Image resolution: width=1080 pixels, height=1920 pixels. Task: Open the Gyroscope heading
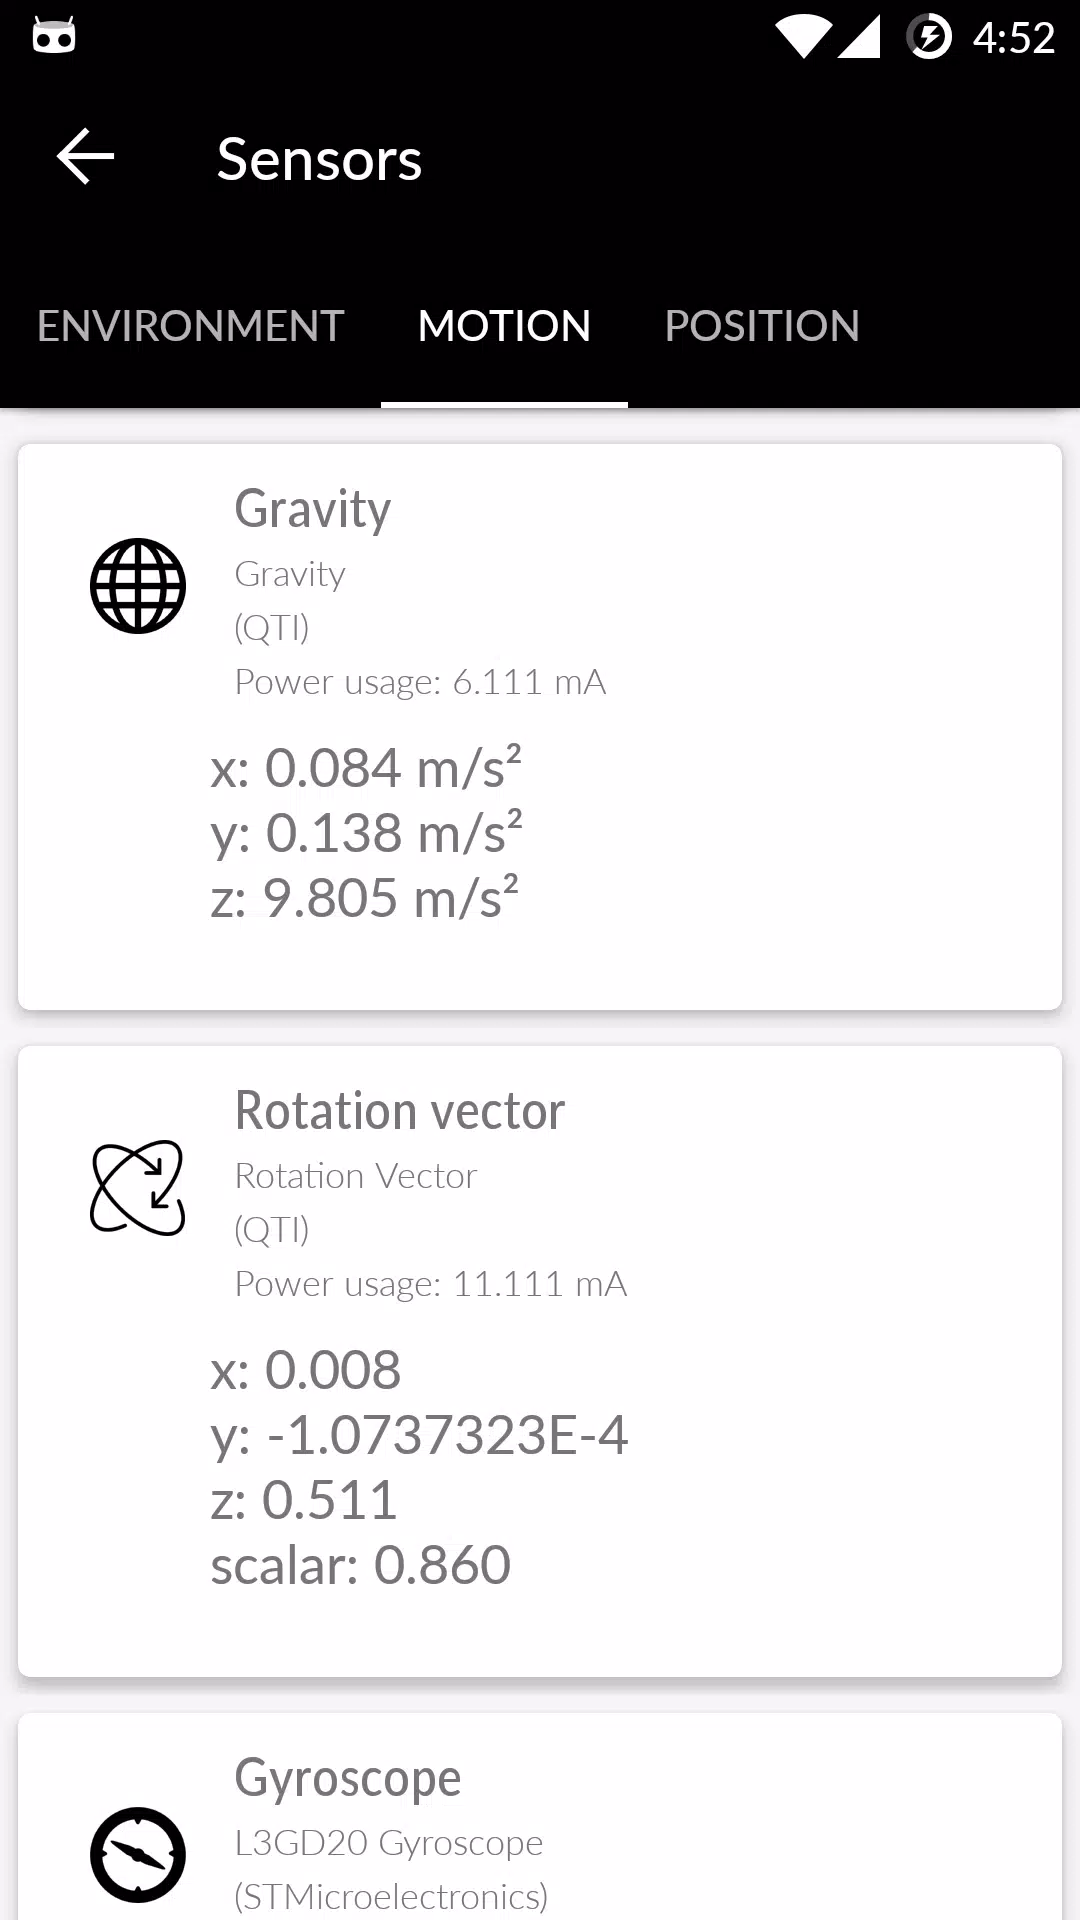(347, 1778)
